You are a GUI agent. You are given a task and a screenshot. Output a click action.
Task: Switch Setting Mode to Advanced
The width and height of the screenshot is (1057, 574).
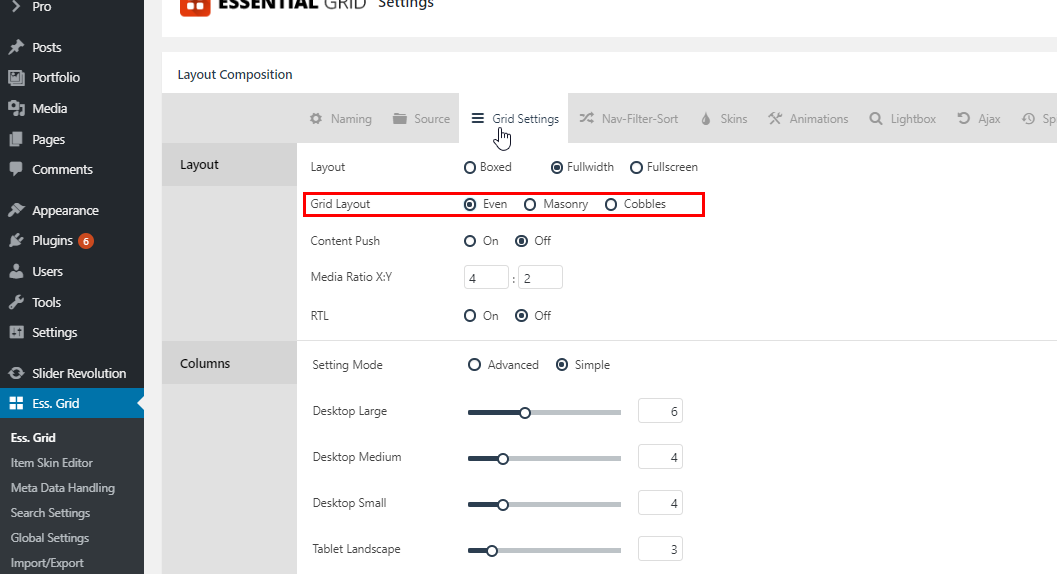[x=475, y=365]
